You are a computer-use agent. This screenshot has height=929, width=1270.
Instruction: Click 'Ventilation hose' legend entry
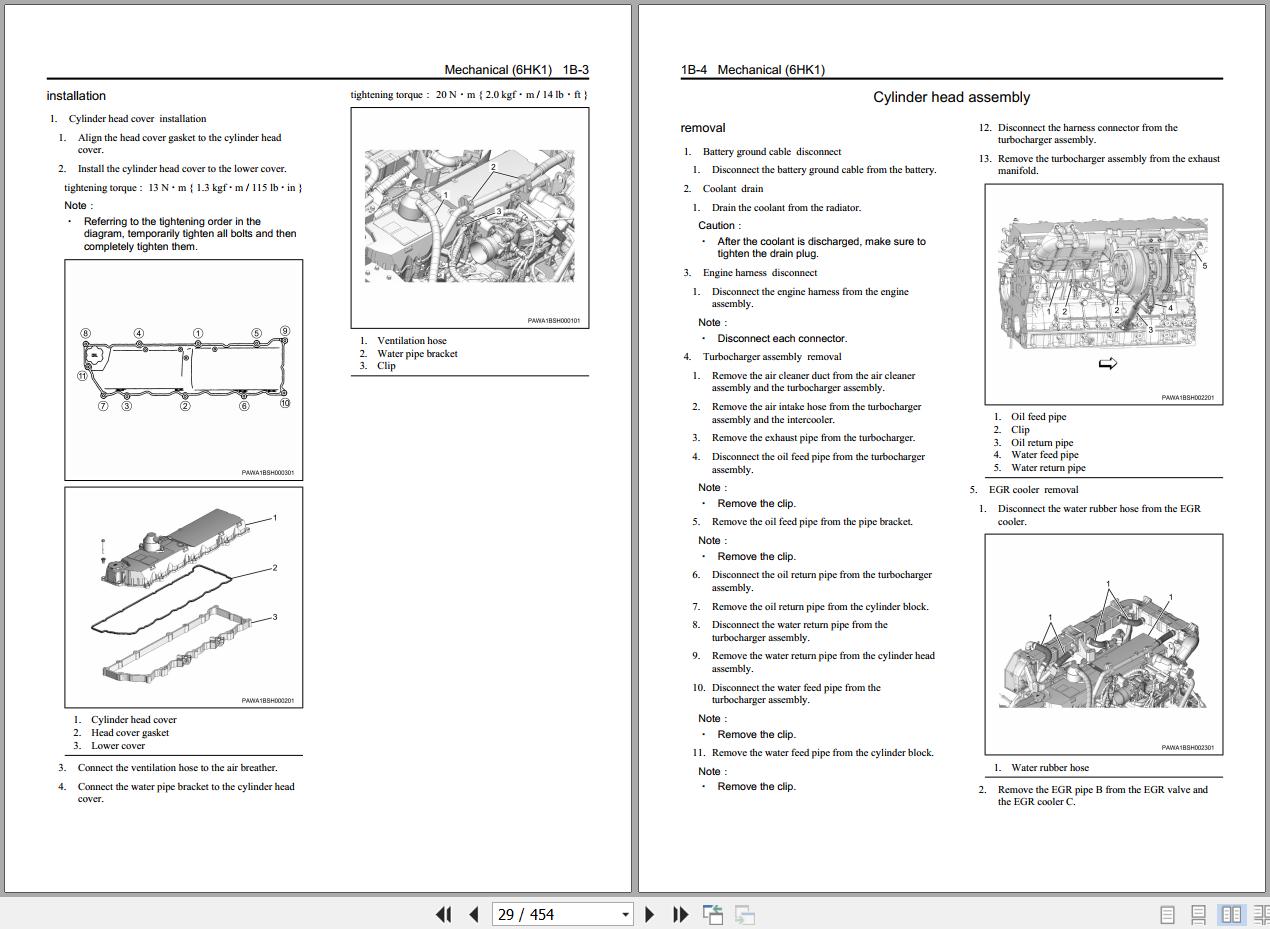[x=412, y=341]
